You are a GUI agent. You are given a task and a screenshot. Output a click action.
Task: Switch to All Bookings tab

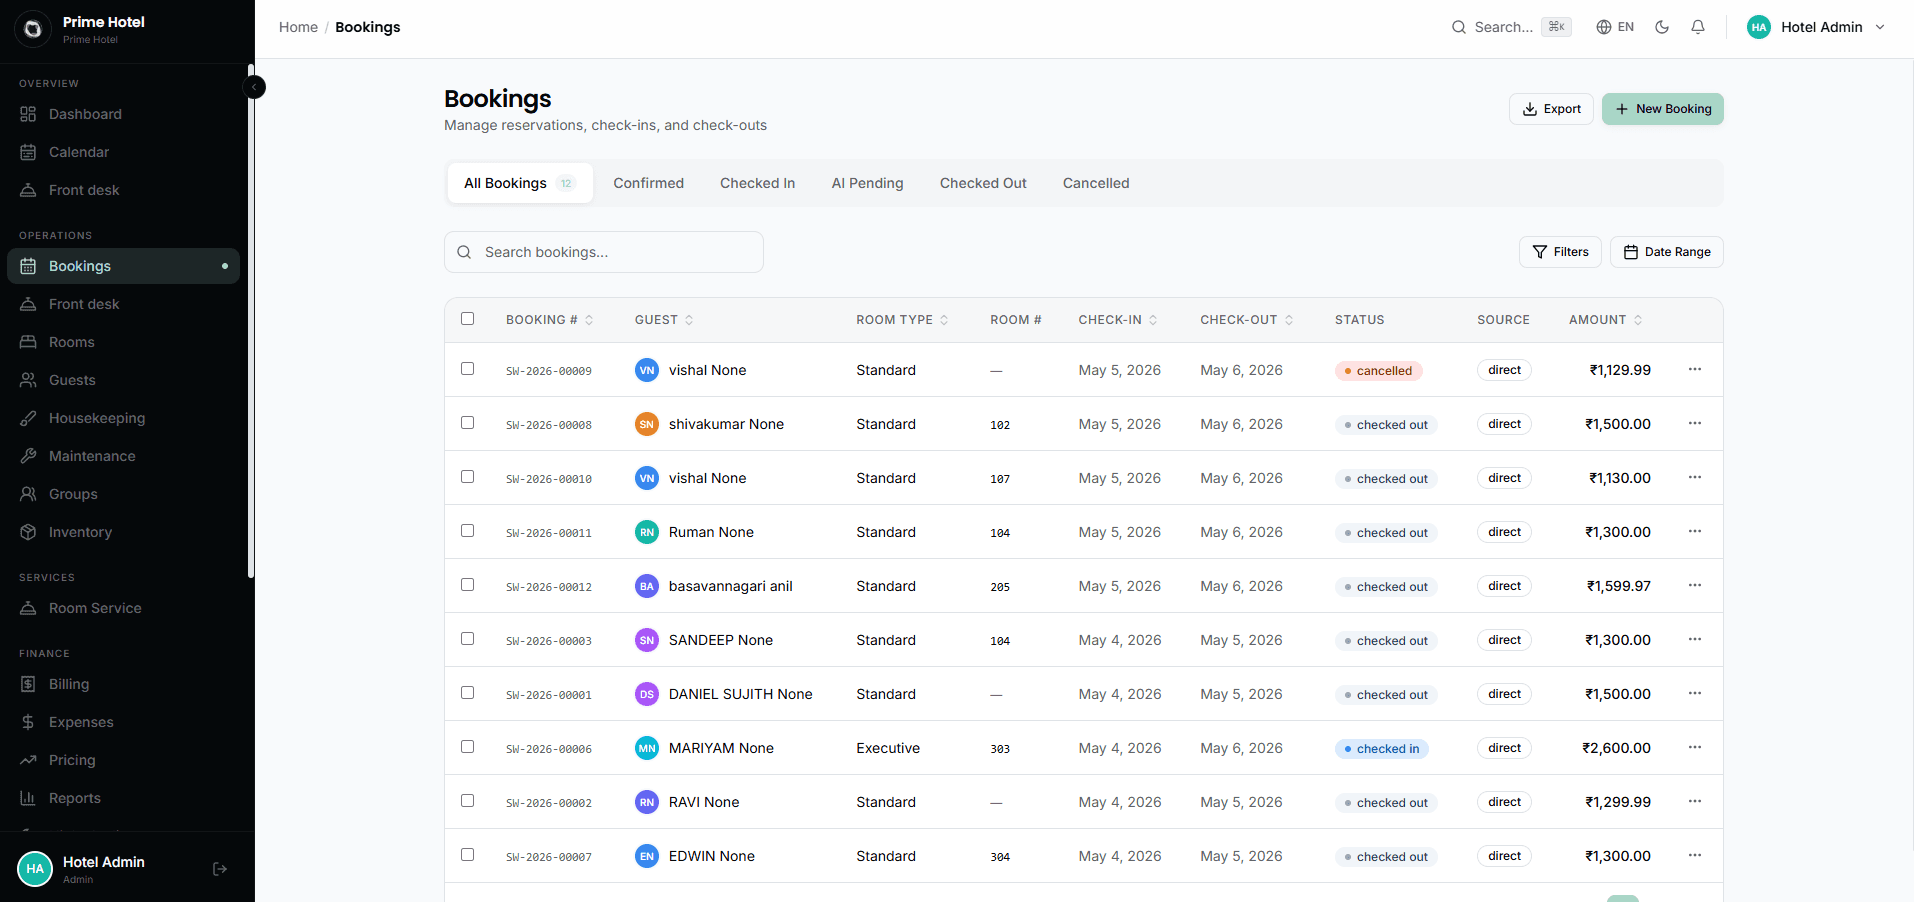520,183
